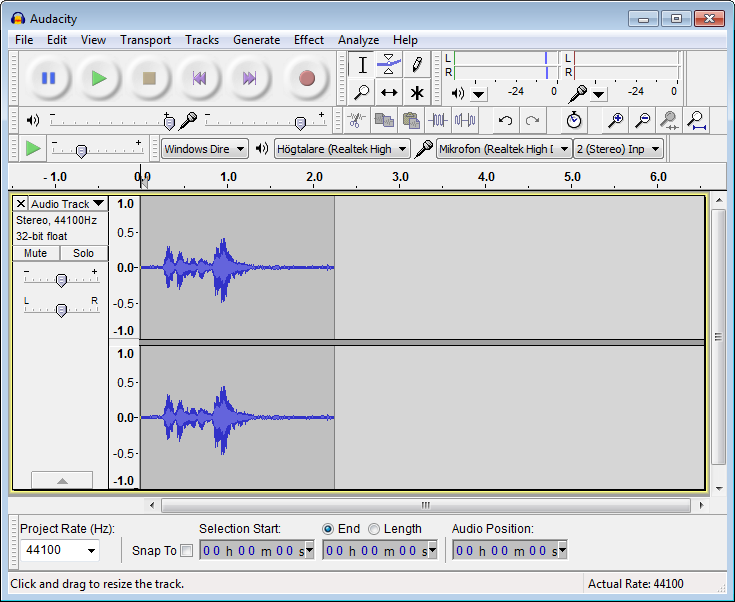Open the Tracks menu
735x602 pixels.
coord(202,40)
